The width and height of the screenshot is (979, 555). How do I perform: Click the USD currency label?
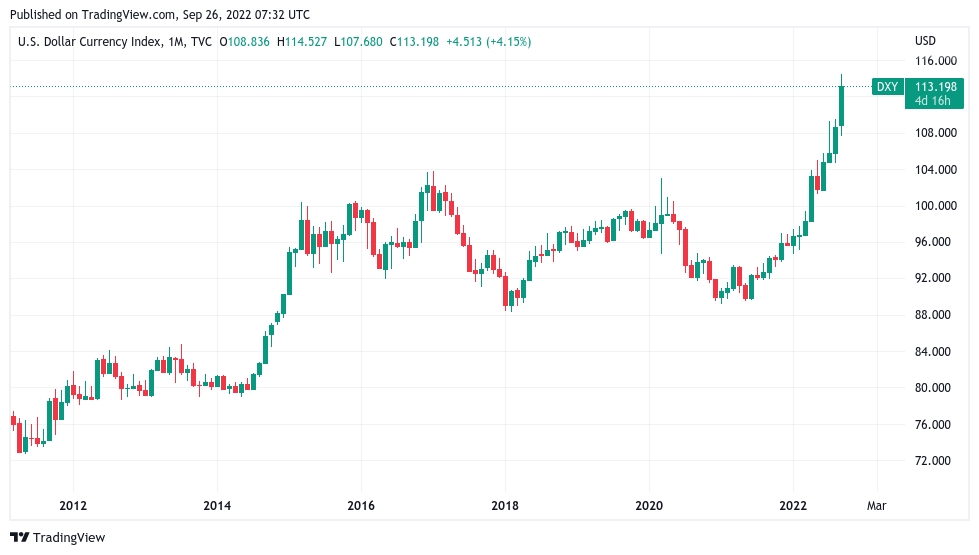(x=925, y=41)
